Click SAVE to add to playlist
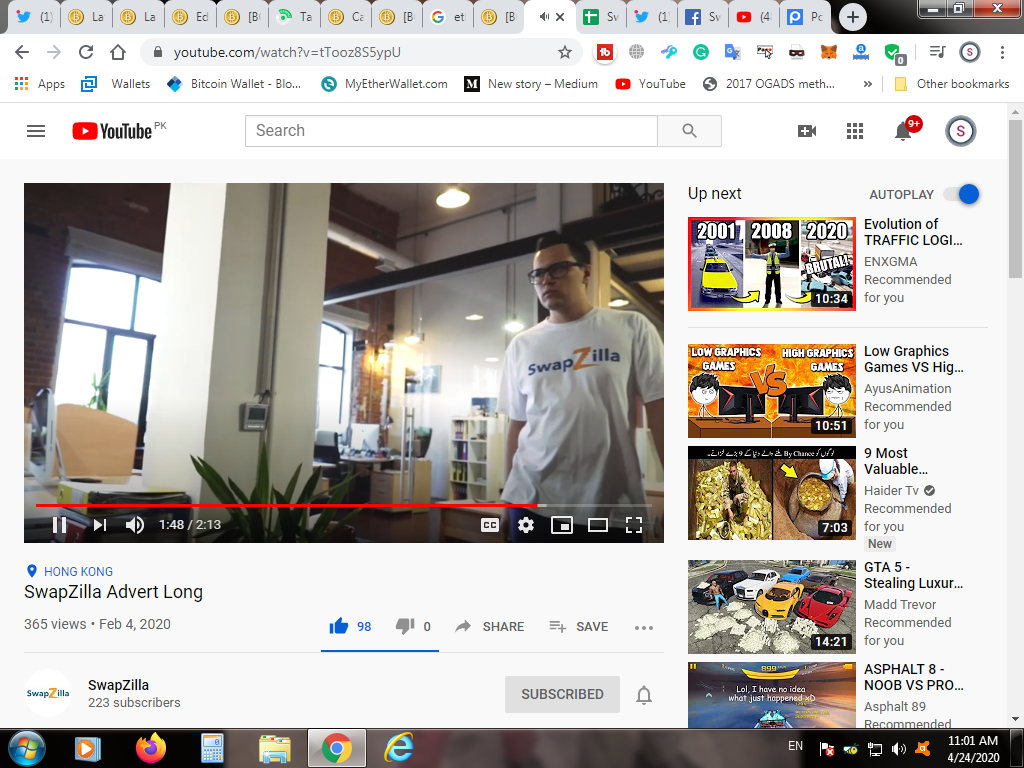Screen dimensions: 1024x768 tap(579, 626)
